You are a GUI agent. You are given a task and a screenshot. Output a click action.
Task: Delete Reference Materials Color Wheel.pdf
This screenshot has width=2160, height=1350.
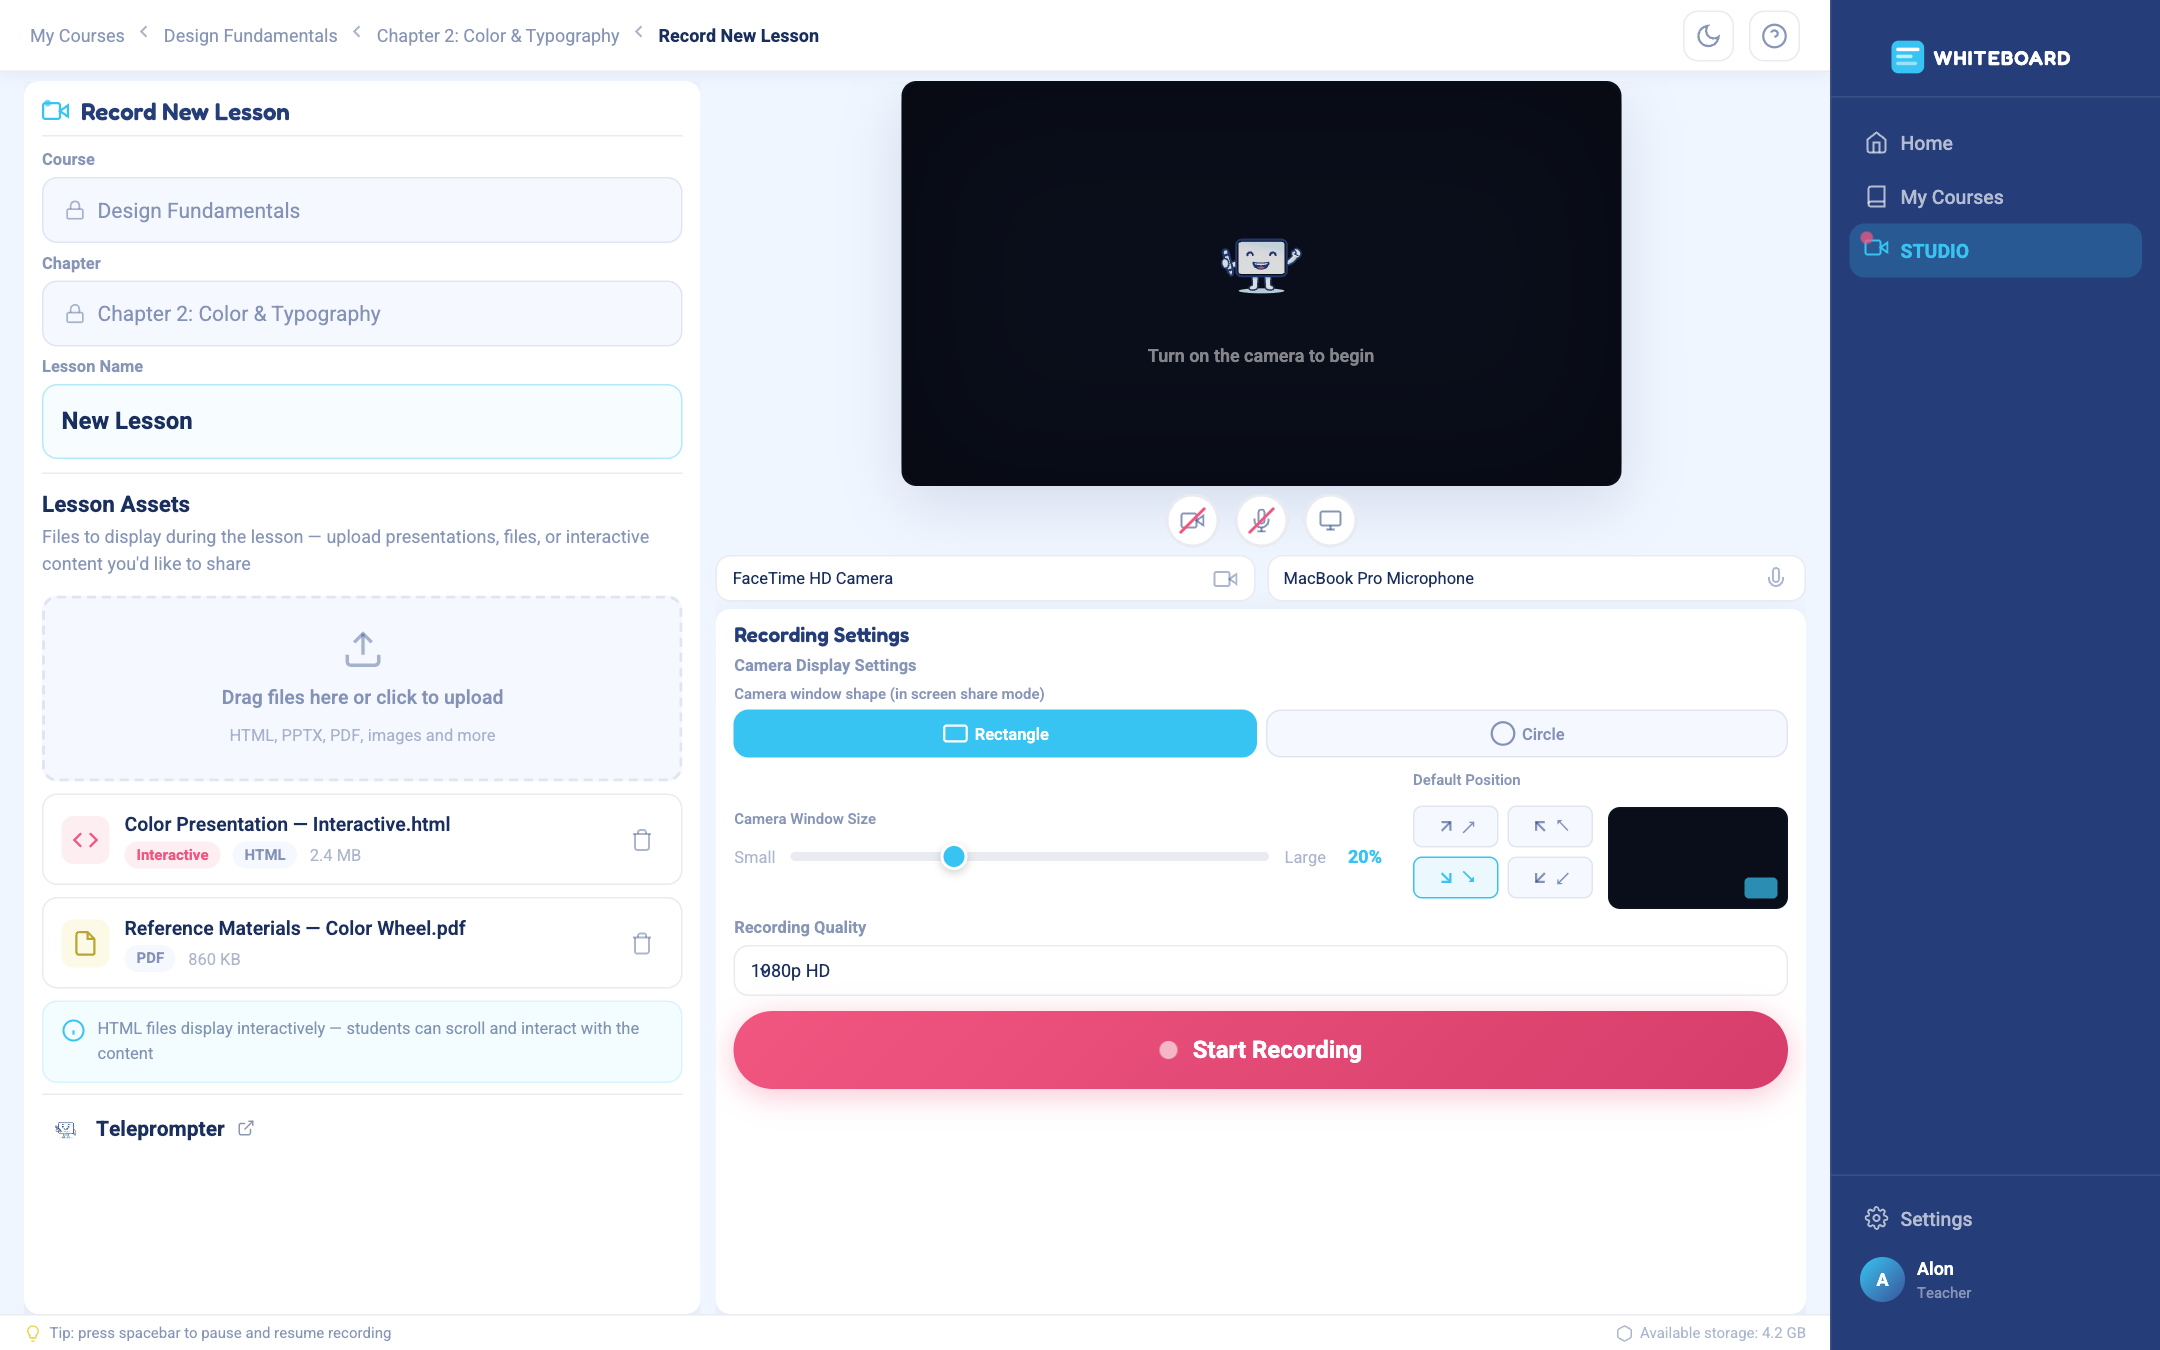coord(642,943)
